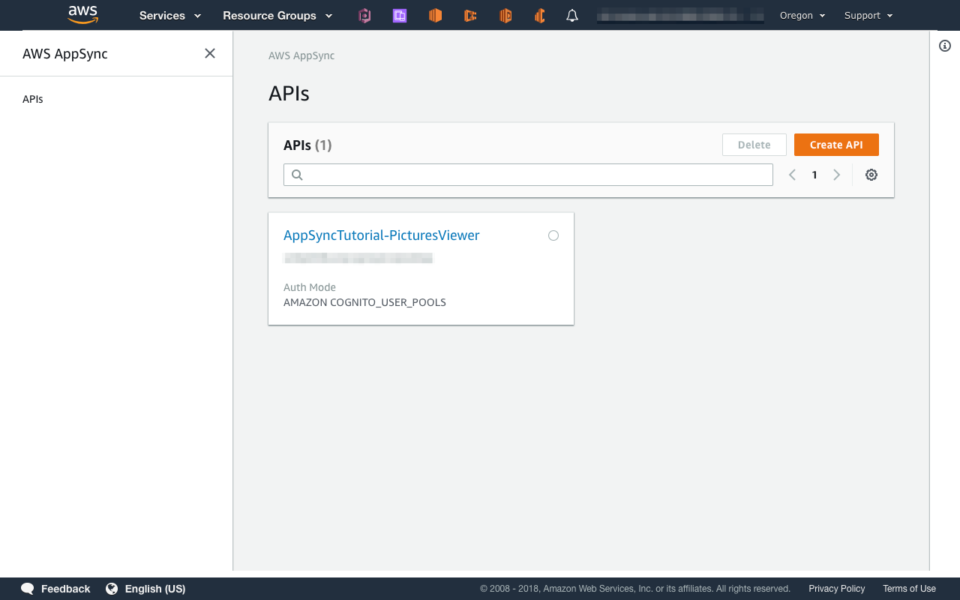Change language via English (US)
Screen dimensions: 960x600
pyautogui.click(x=155, y=589)
